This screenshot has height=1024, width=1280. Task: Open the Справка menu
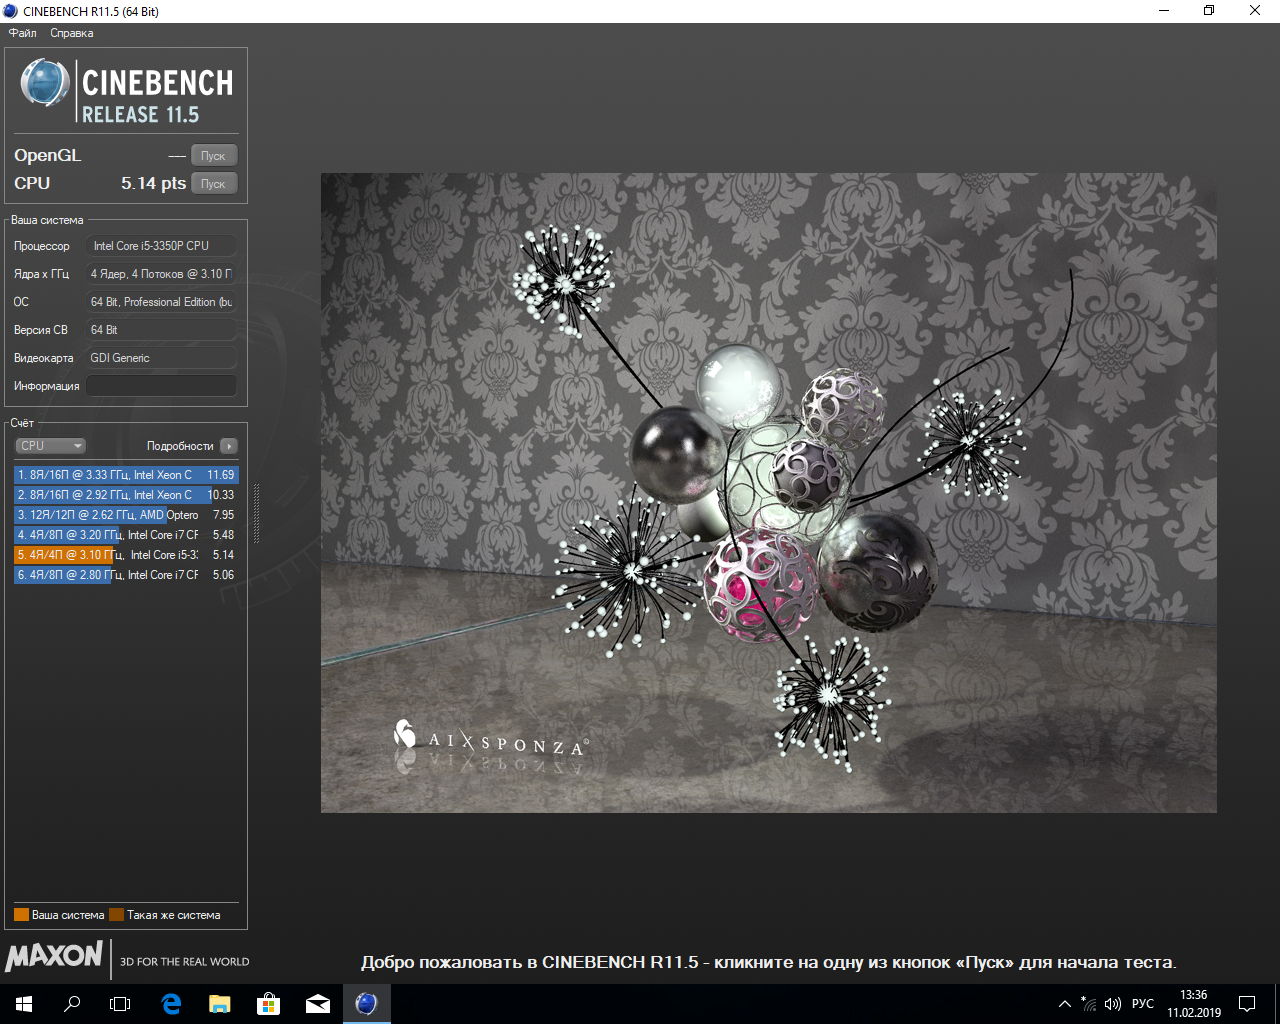[x=72, y=33]
